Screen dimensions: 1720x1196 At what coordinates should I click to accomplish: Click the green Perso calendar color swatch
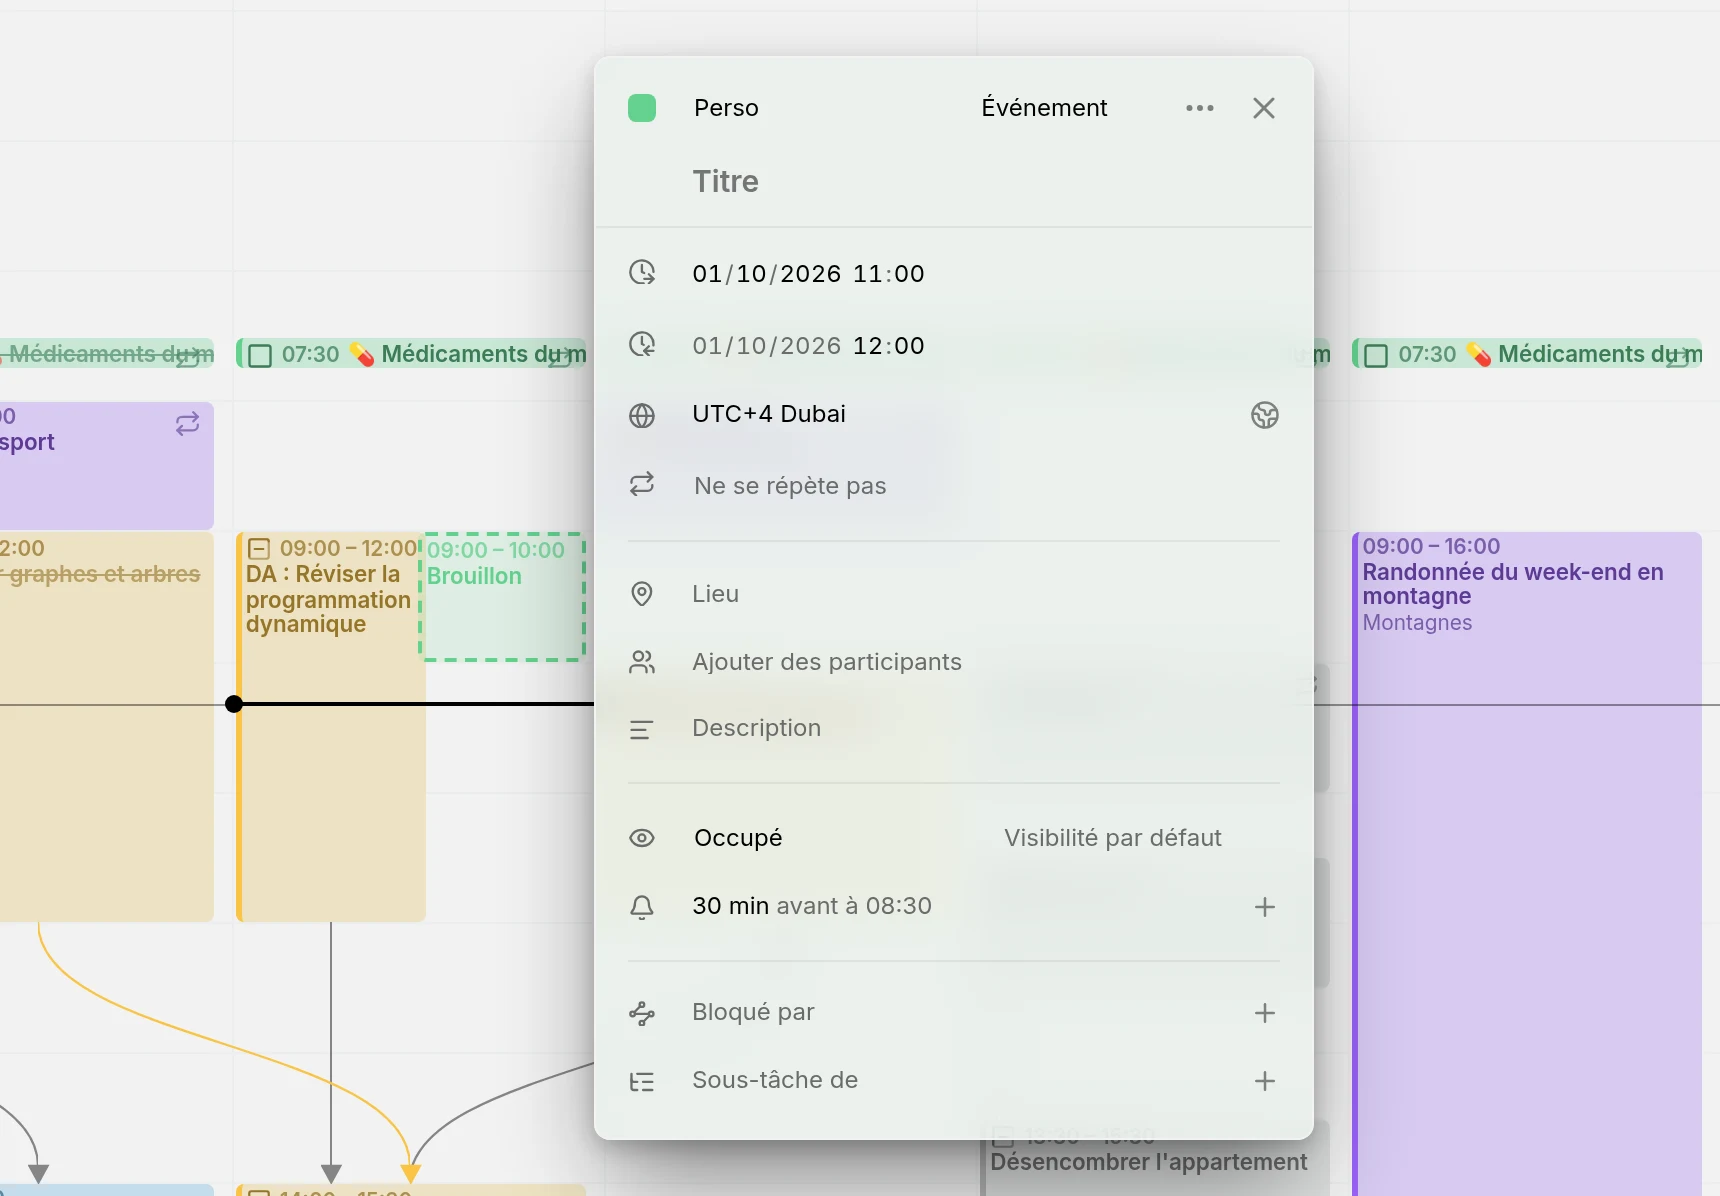click(x=642, y=108)
